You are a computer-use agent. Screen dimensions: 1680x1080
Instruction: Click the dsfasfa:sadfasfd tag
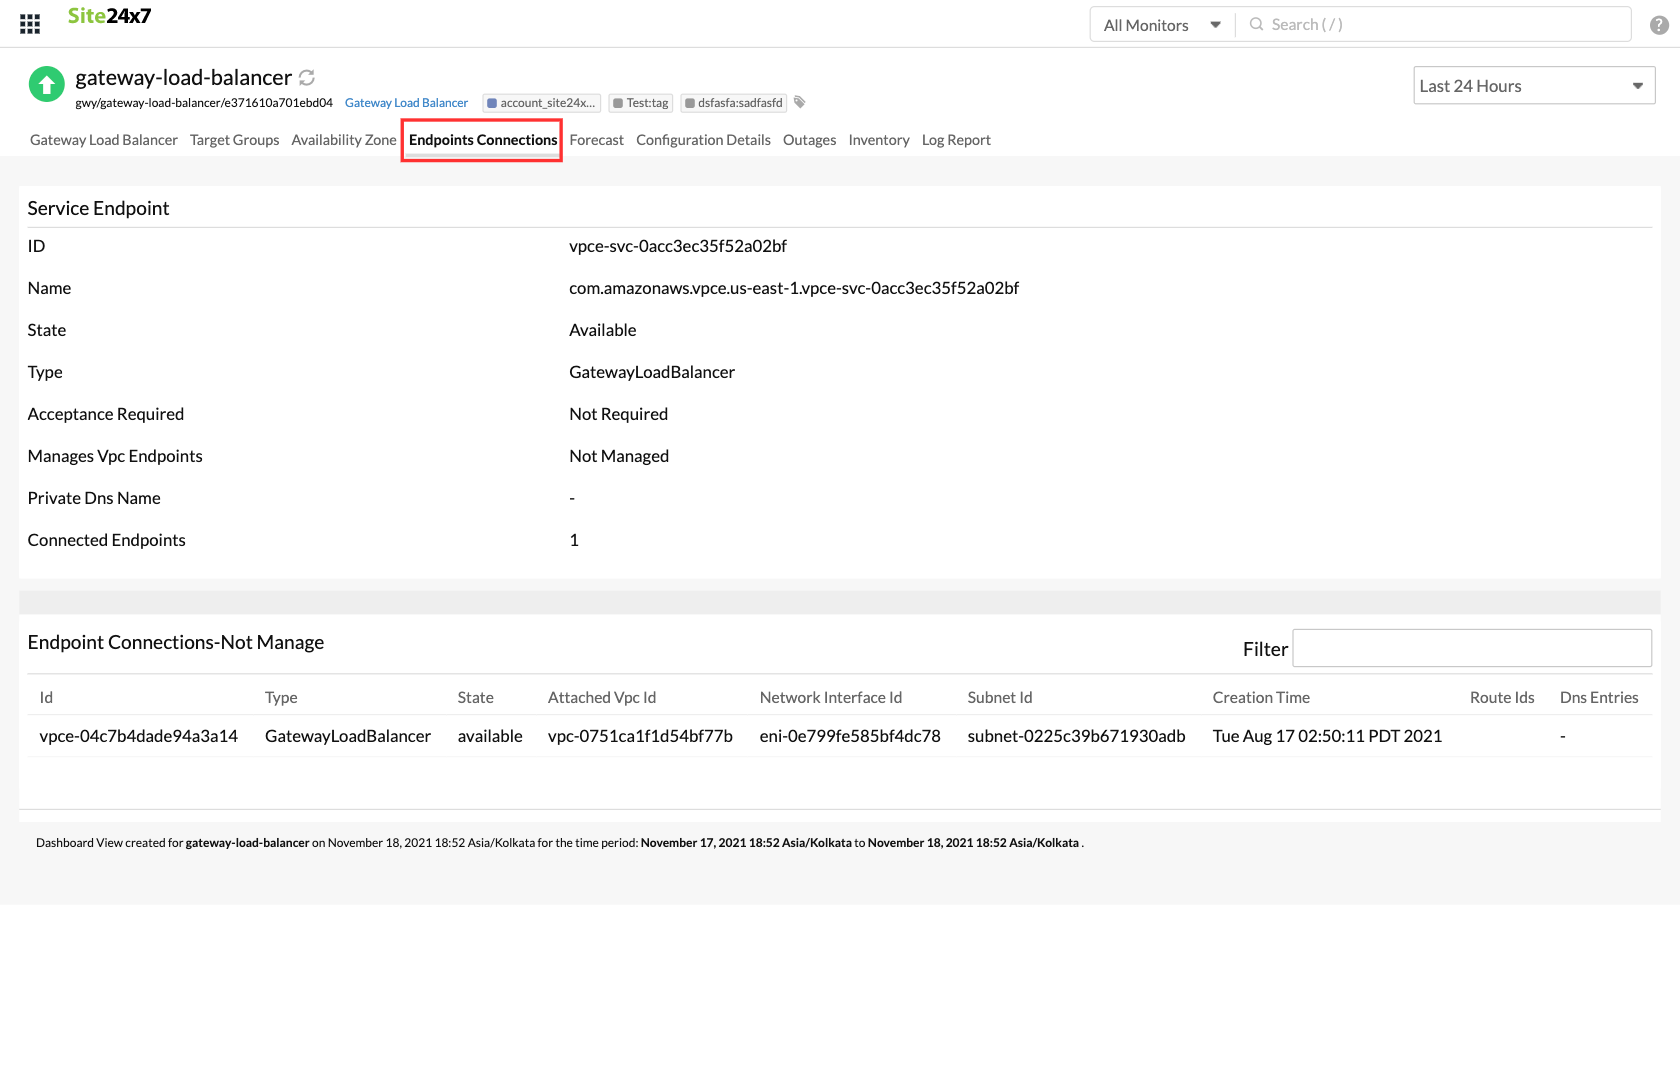(734, 103)
